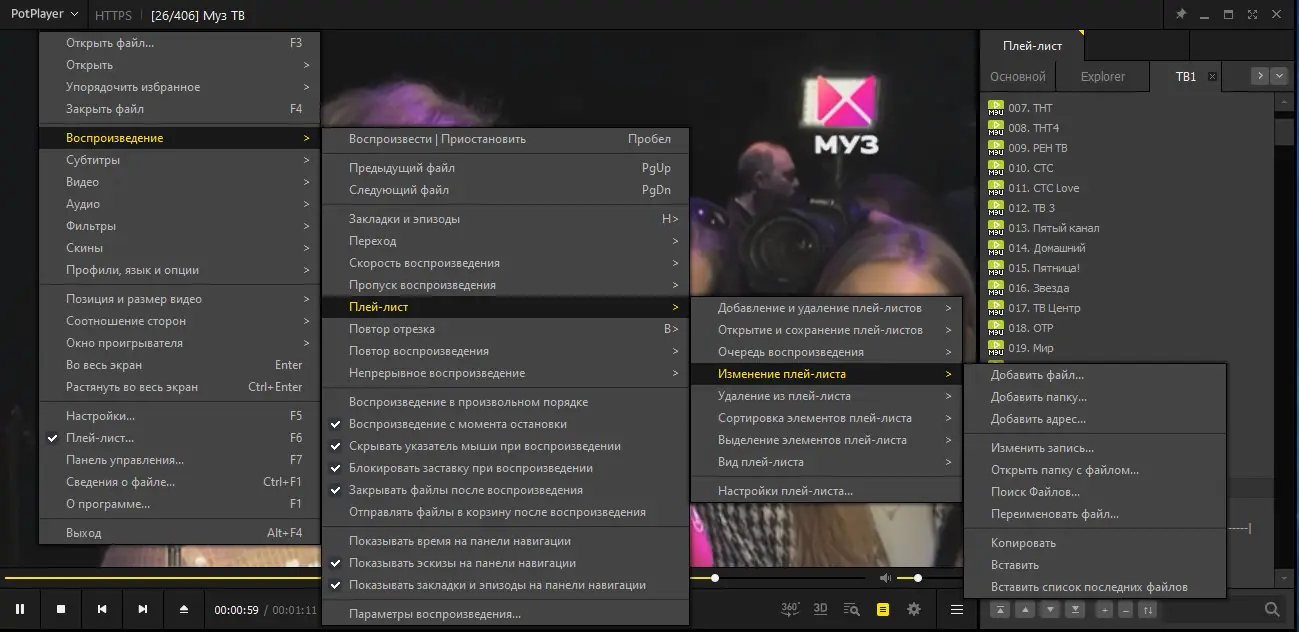Image resolution: width=1299 pixels, height=632 pixels.
Task: Open 'Настройки плей-листа...' entry
Action: click(x=826, y=491)
